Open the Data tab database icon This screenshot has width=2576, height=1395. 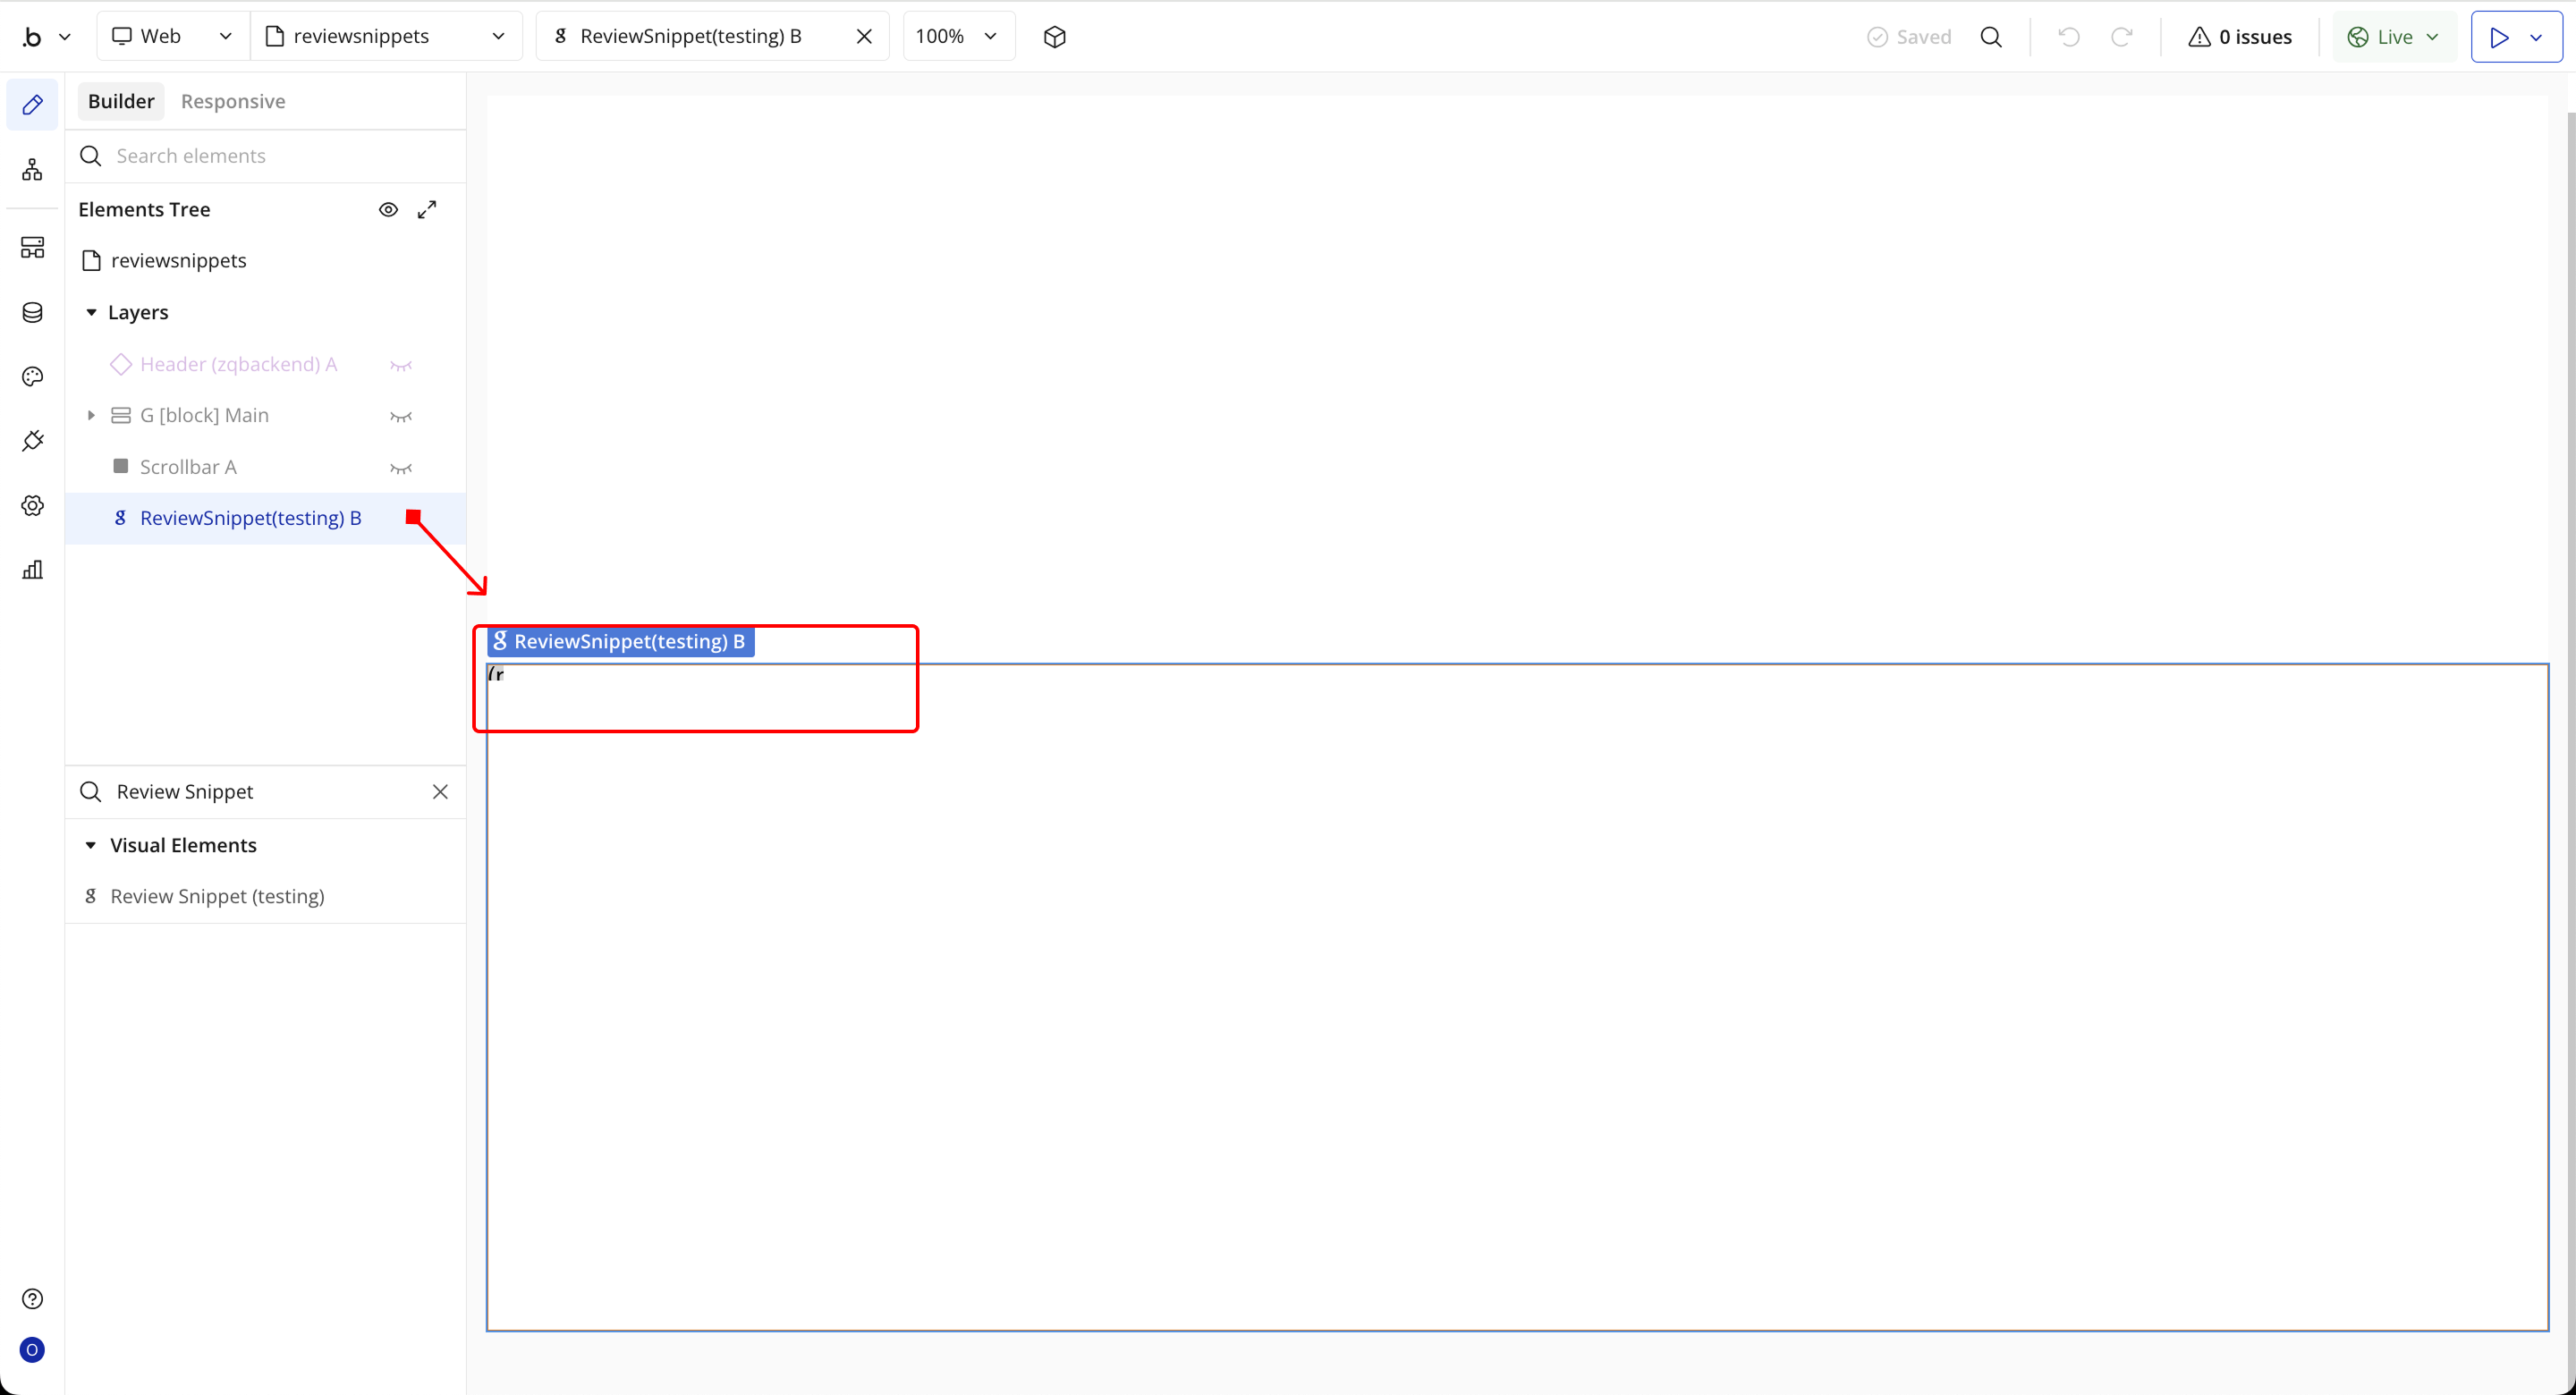click(32, 312)
